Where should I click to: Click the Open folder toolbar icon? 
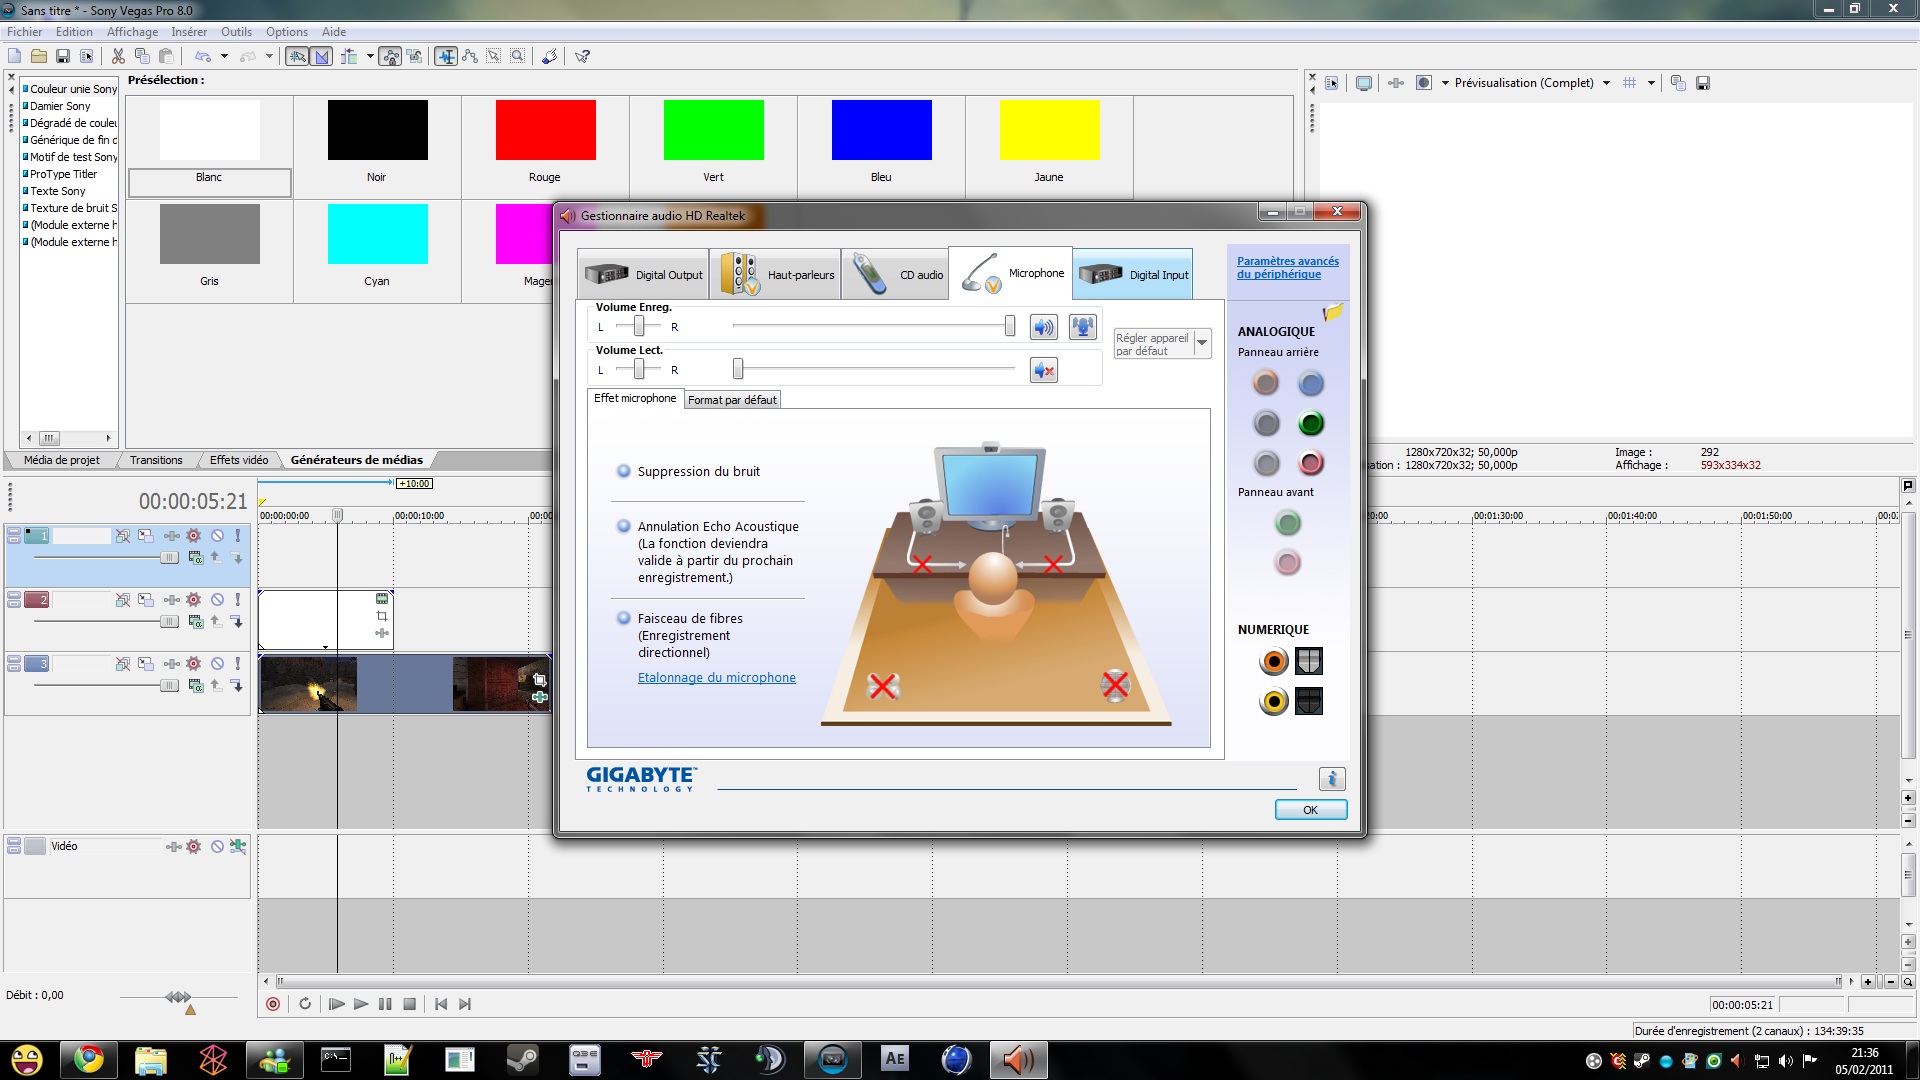point(39,57)
